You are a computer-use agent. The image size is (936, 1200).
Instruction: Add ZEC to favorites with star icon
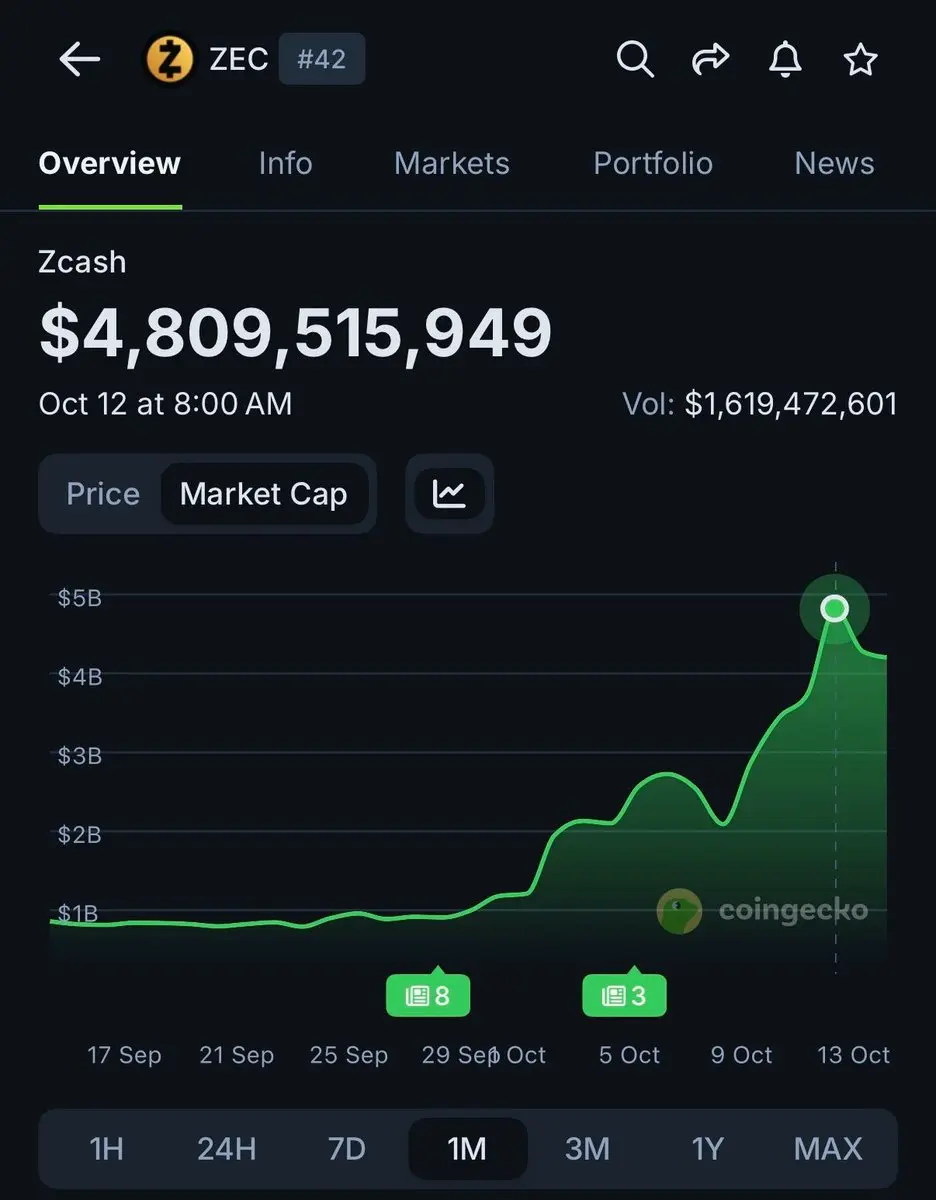click(x=860, y=60)
